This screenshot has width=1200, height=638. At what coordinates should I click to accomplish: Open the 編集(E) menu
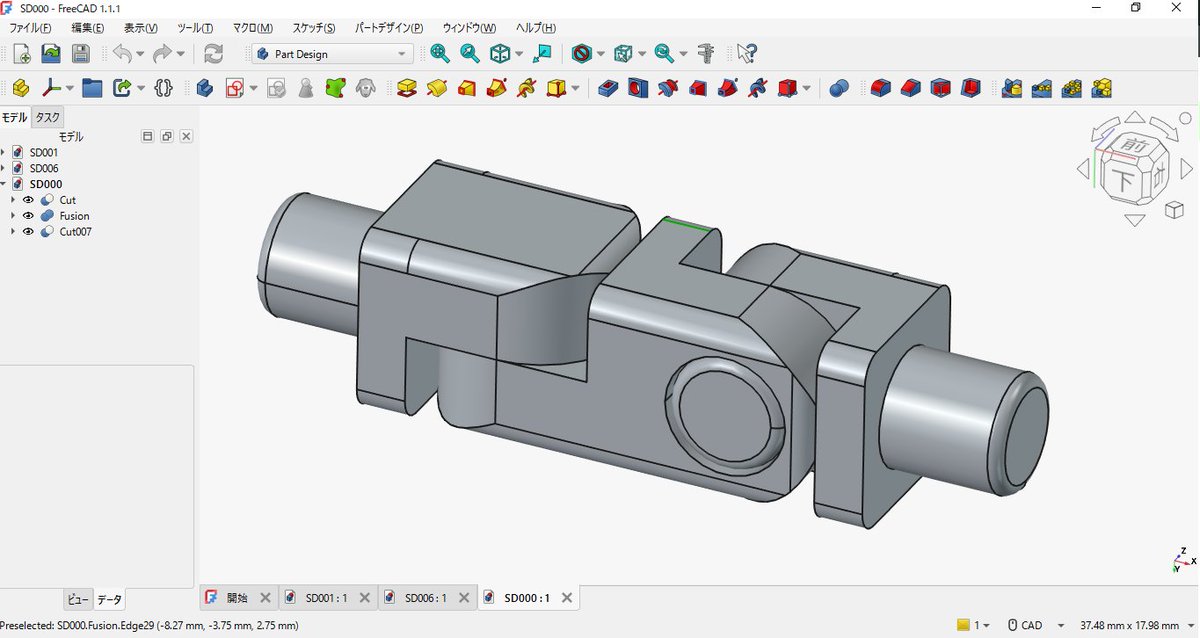tap(88, 28)
